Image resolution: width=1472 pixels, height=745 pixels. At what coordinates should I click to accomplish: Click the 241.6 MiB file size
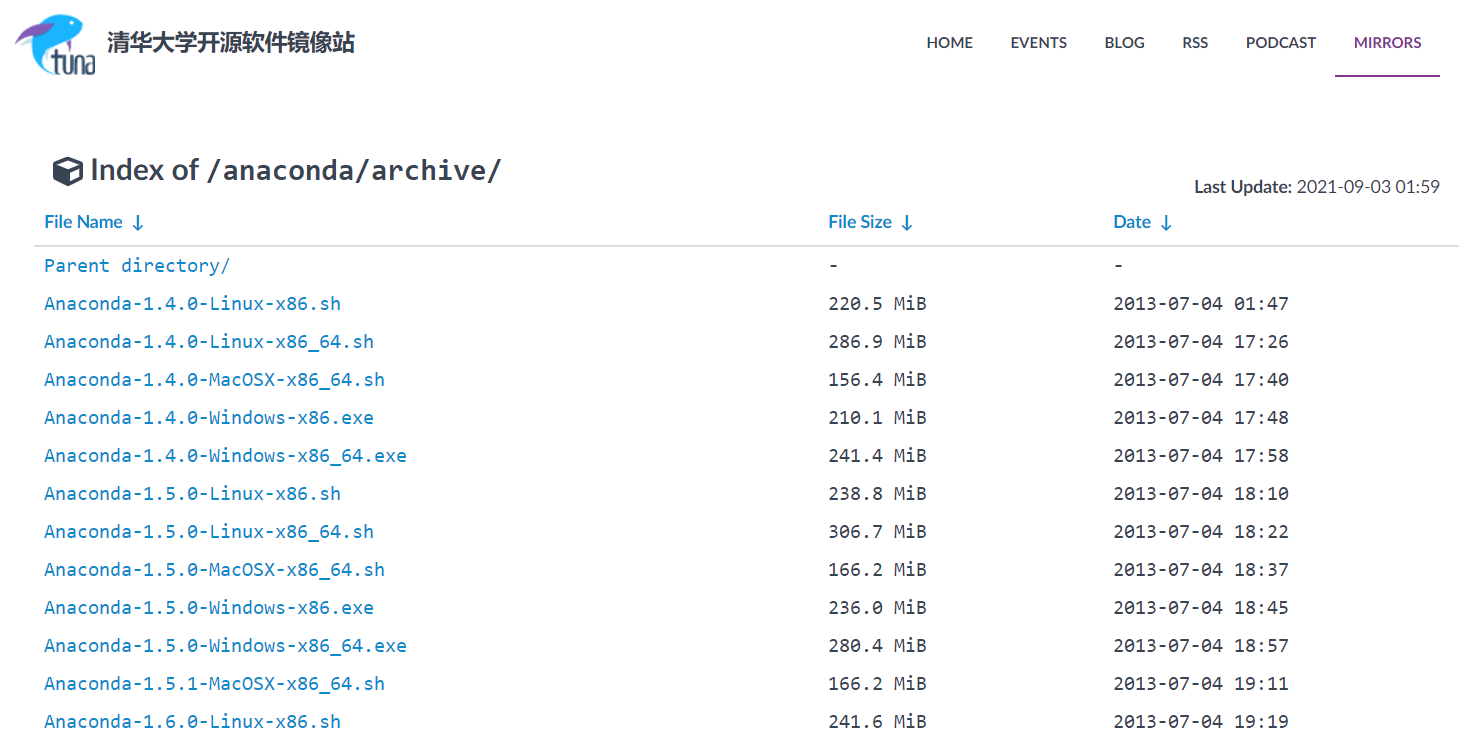click(x=877, y=721)
